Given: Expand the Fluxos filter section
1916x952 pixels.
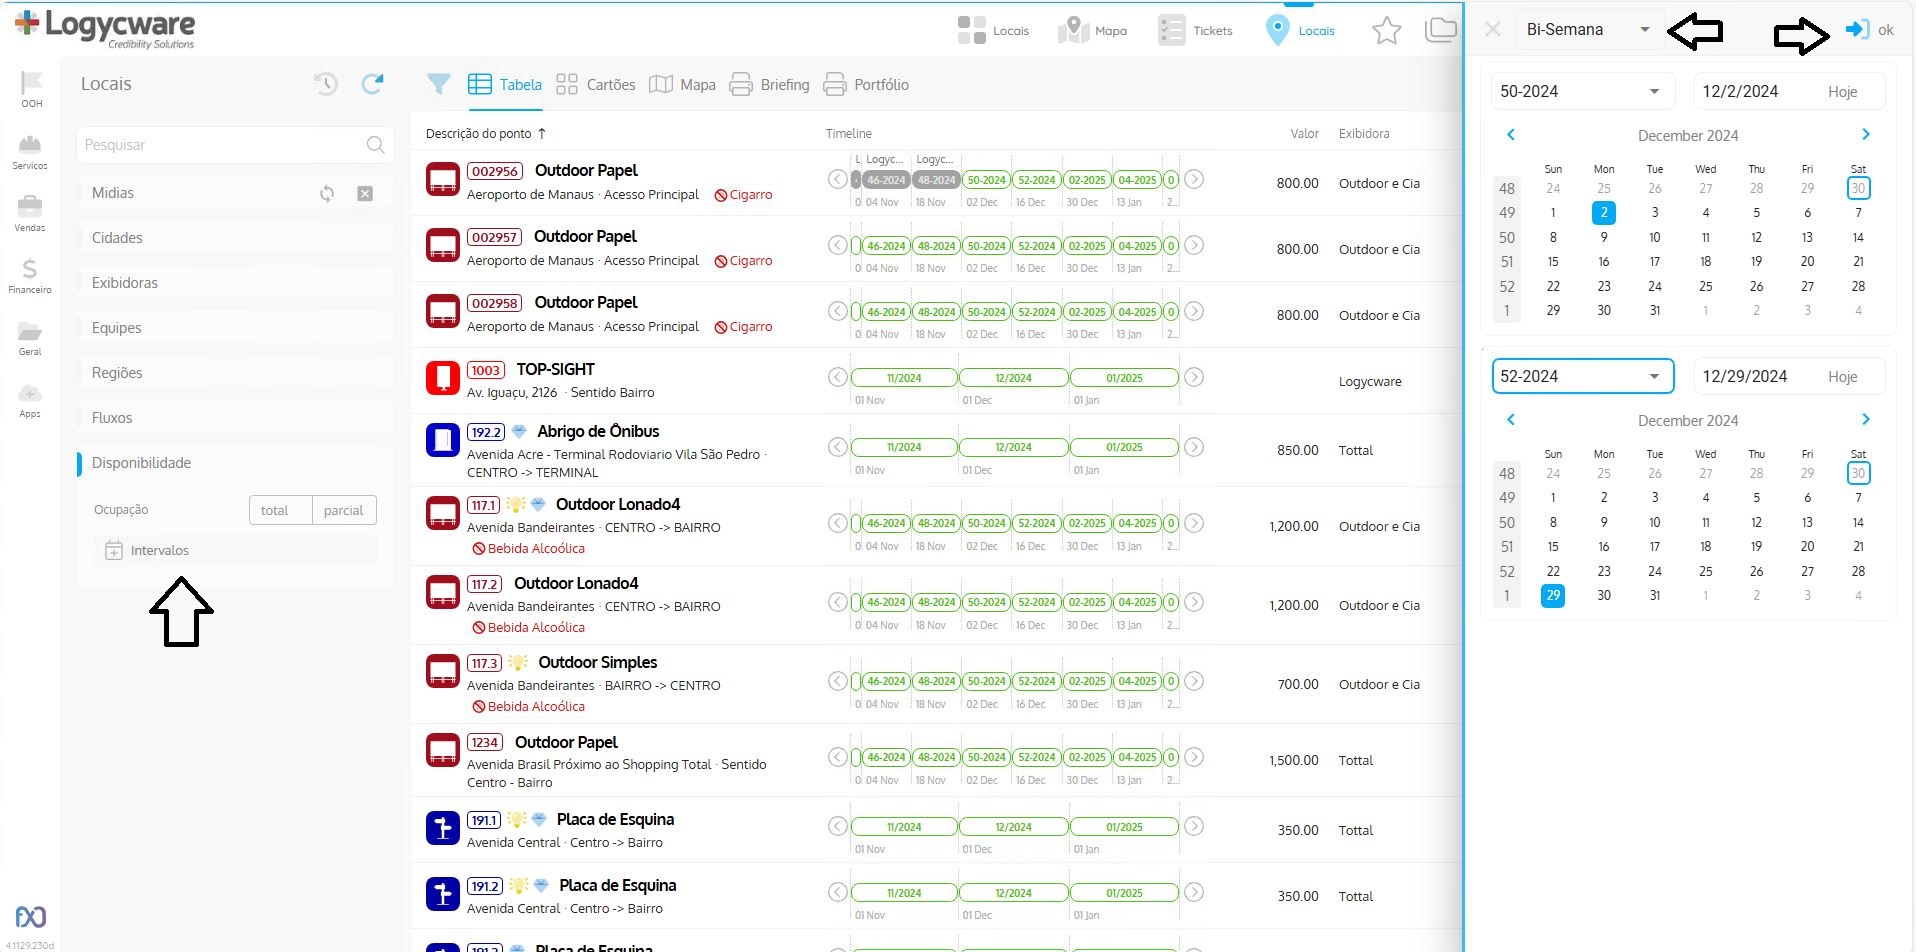Looking at the screenshot, I should [235, 418].
